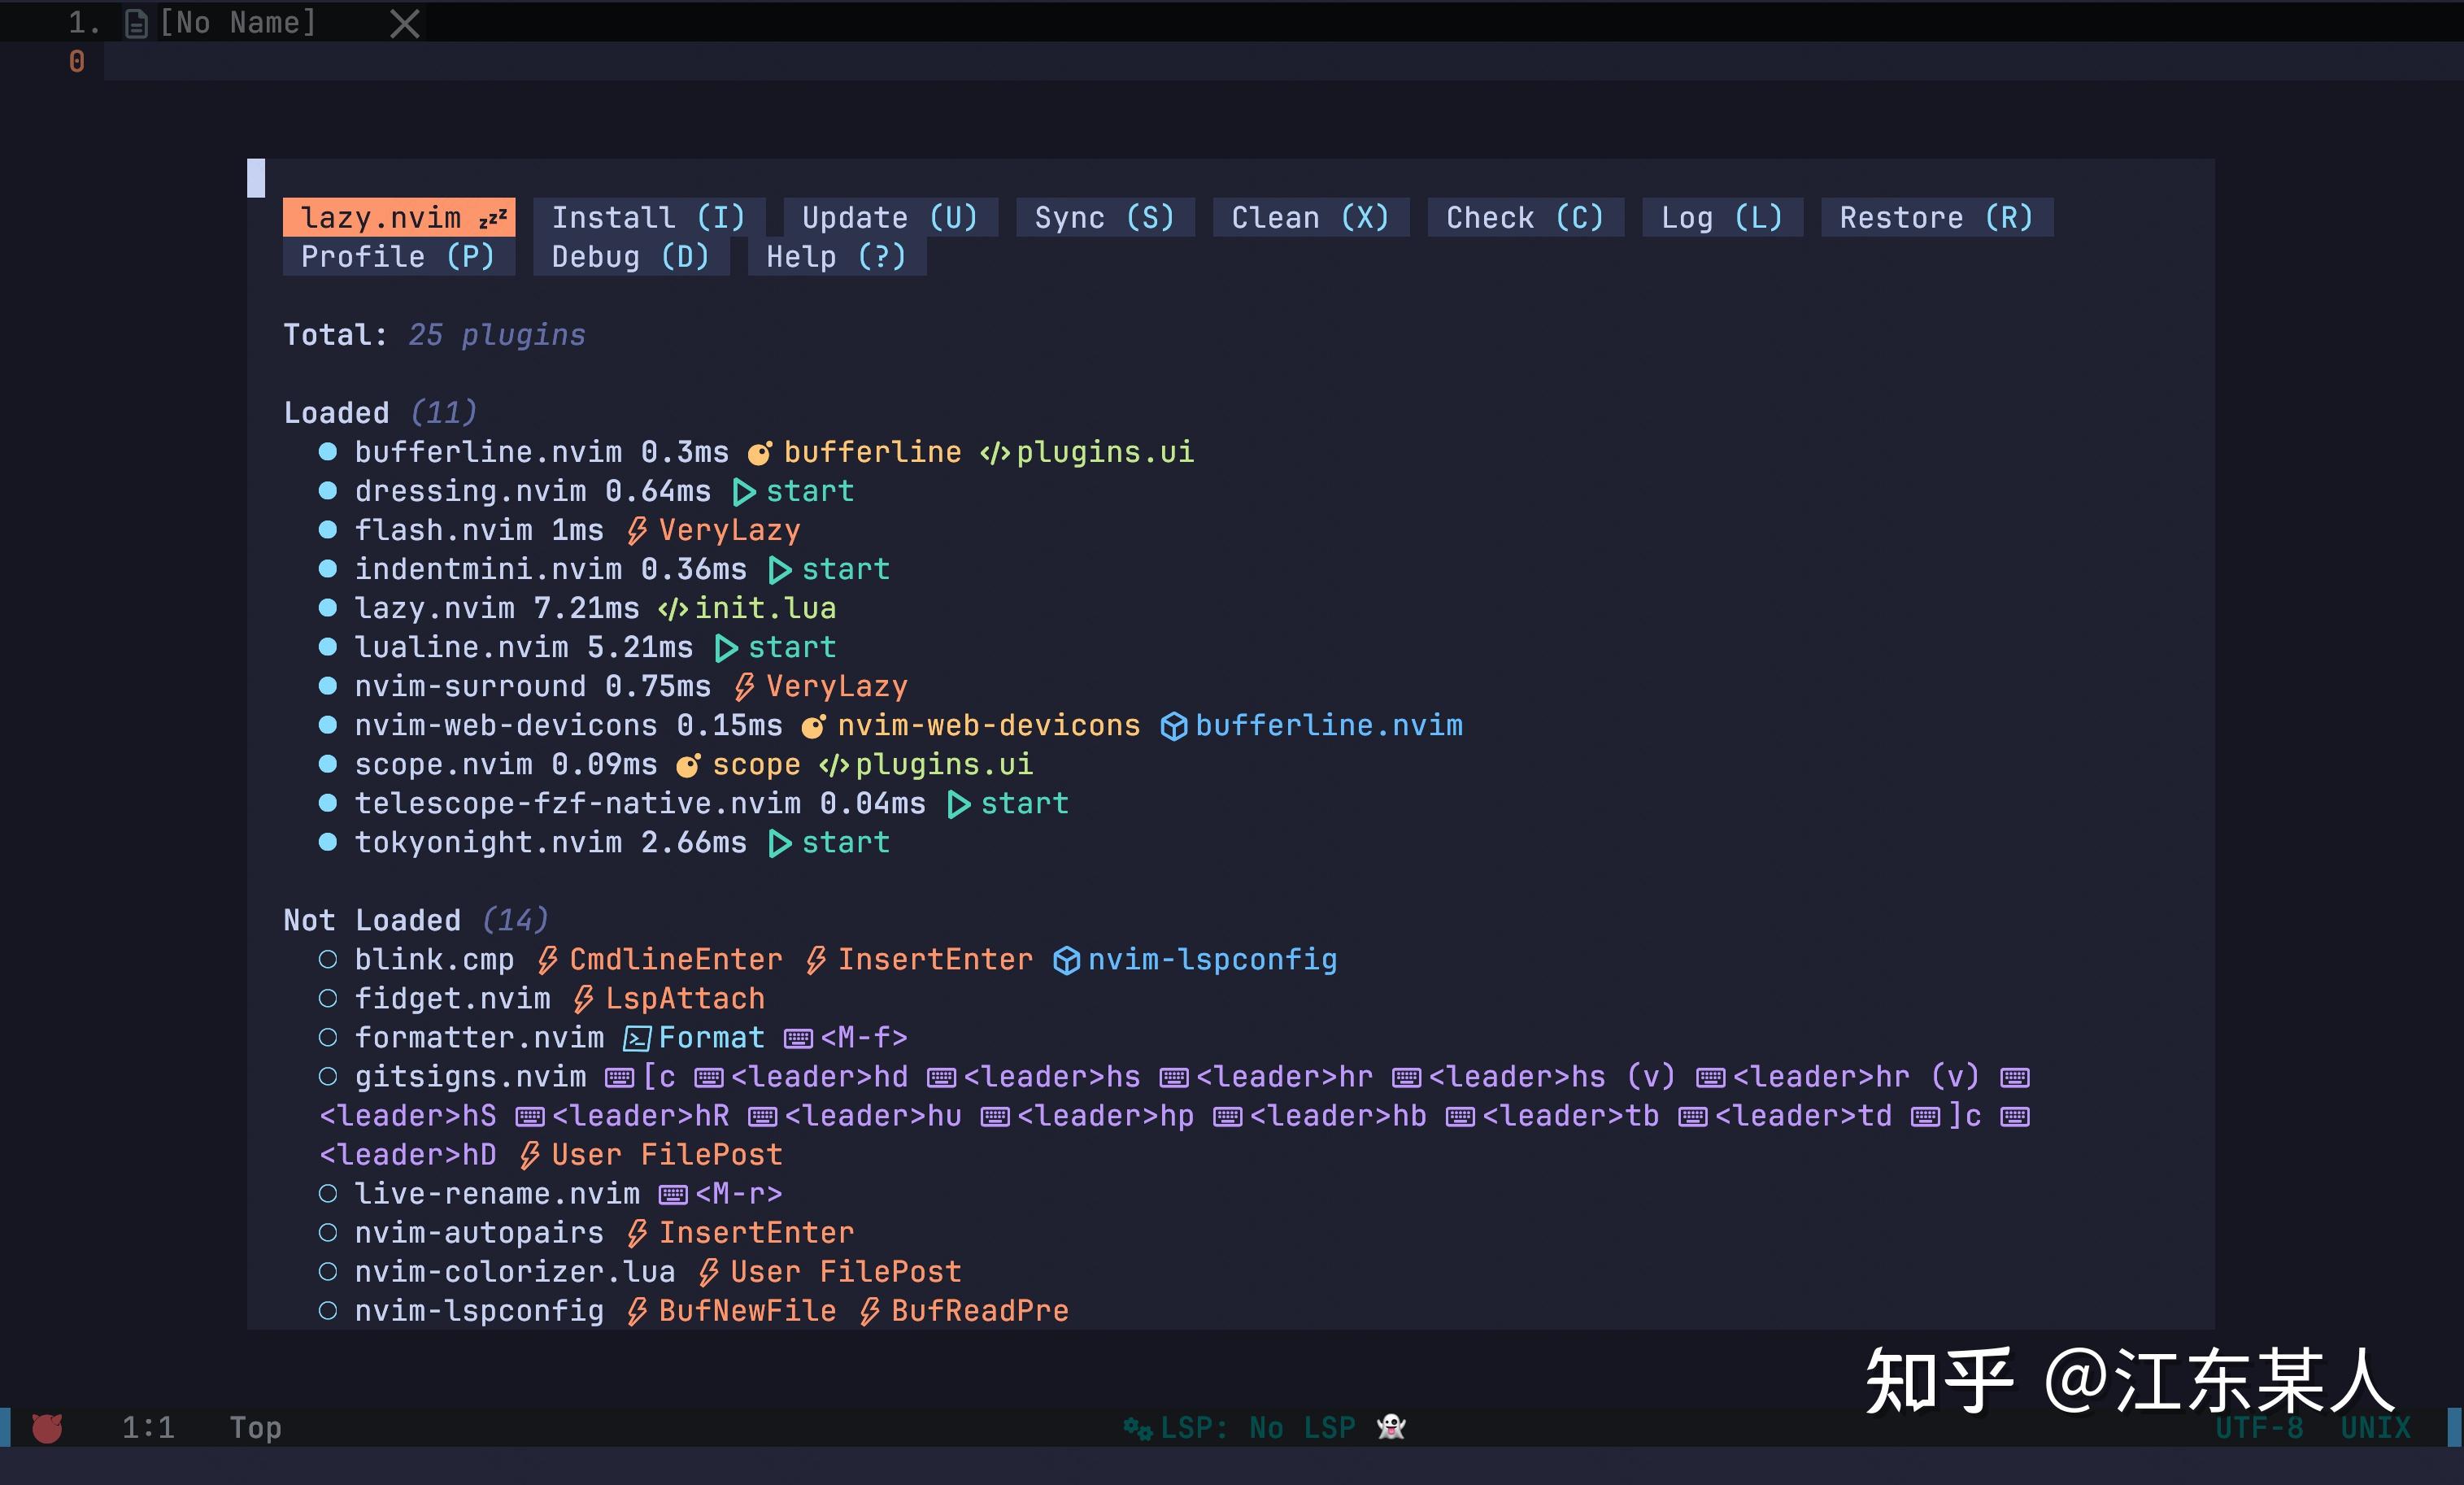The width and height of the screenshot is (2464, 1485).
Task: Toggle the loaded indicator dot for bufferline.nvim
Action: point(328,451)
